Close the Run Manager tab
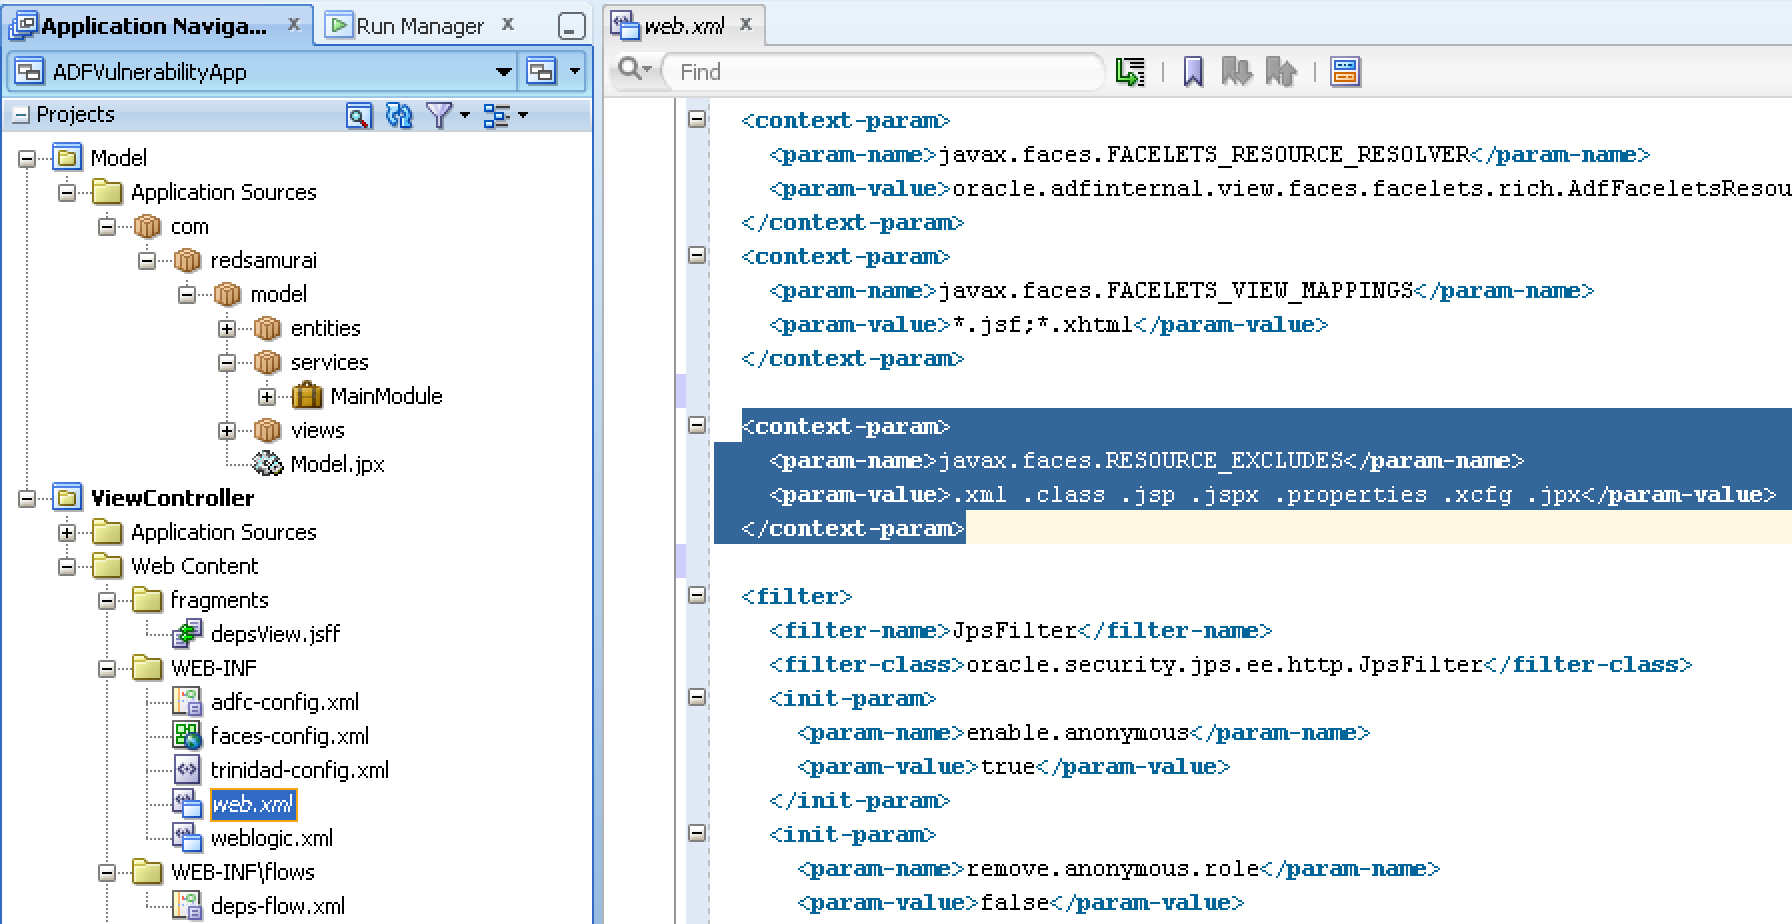This screenshot has width=1792, height=924. pyautogui.click(x=508, y=24)
